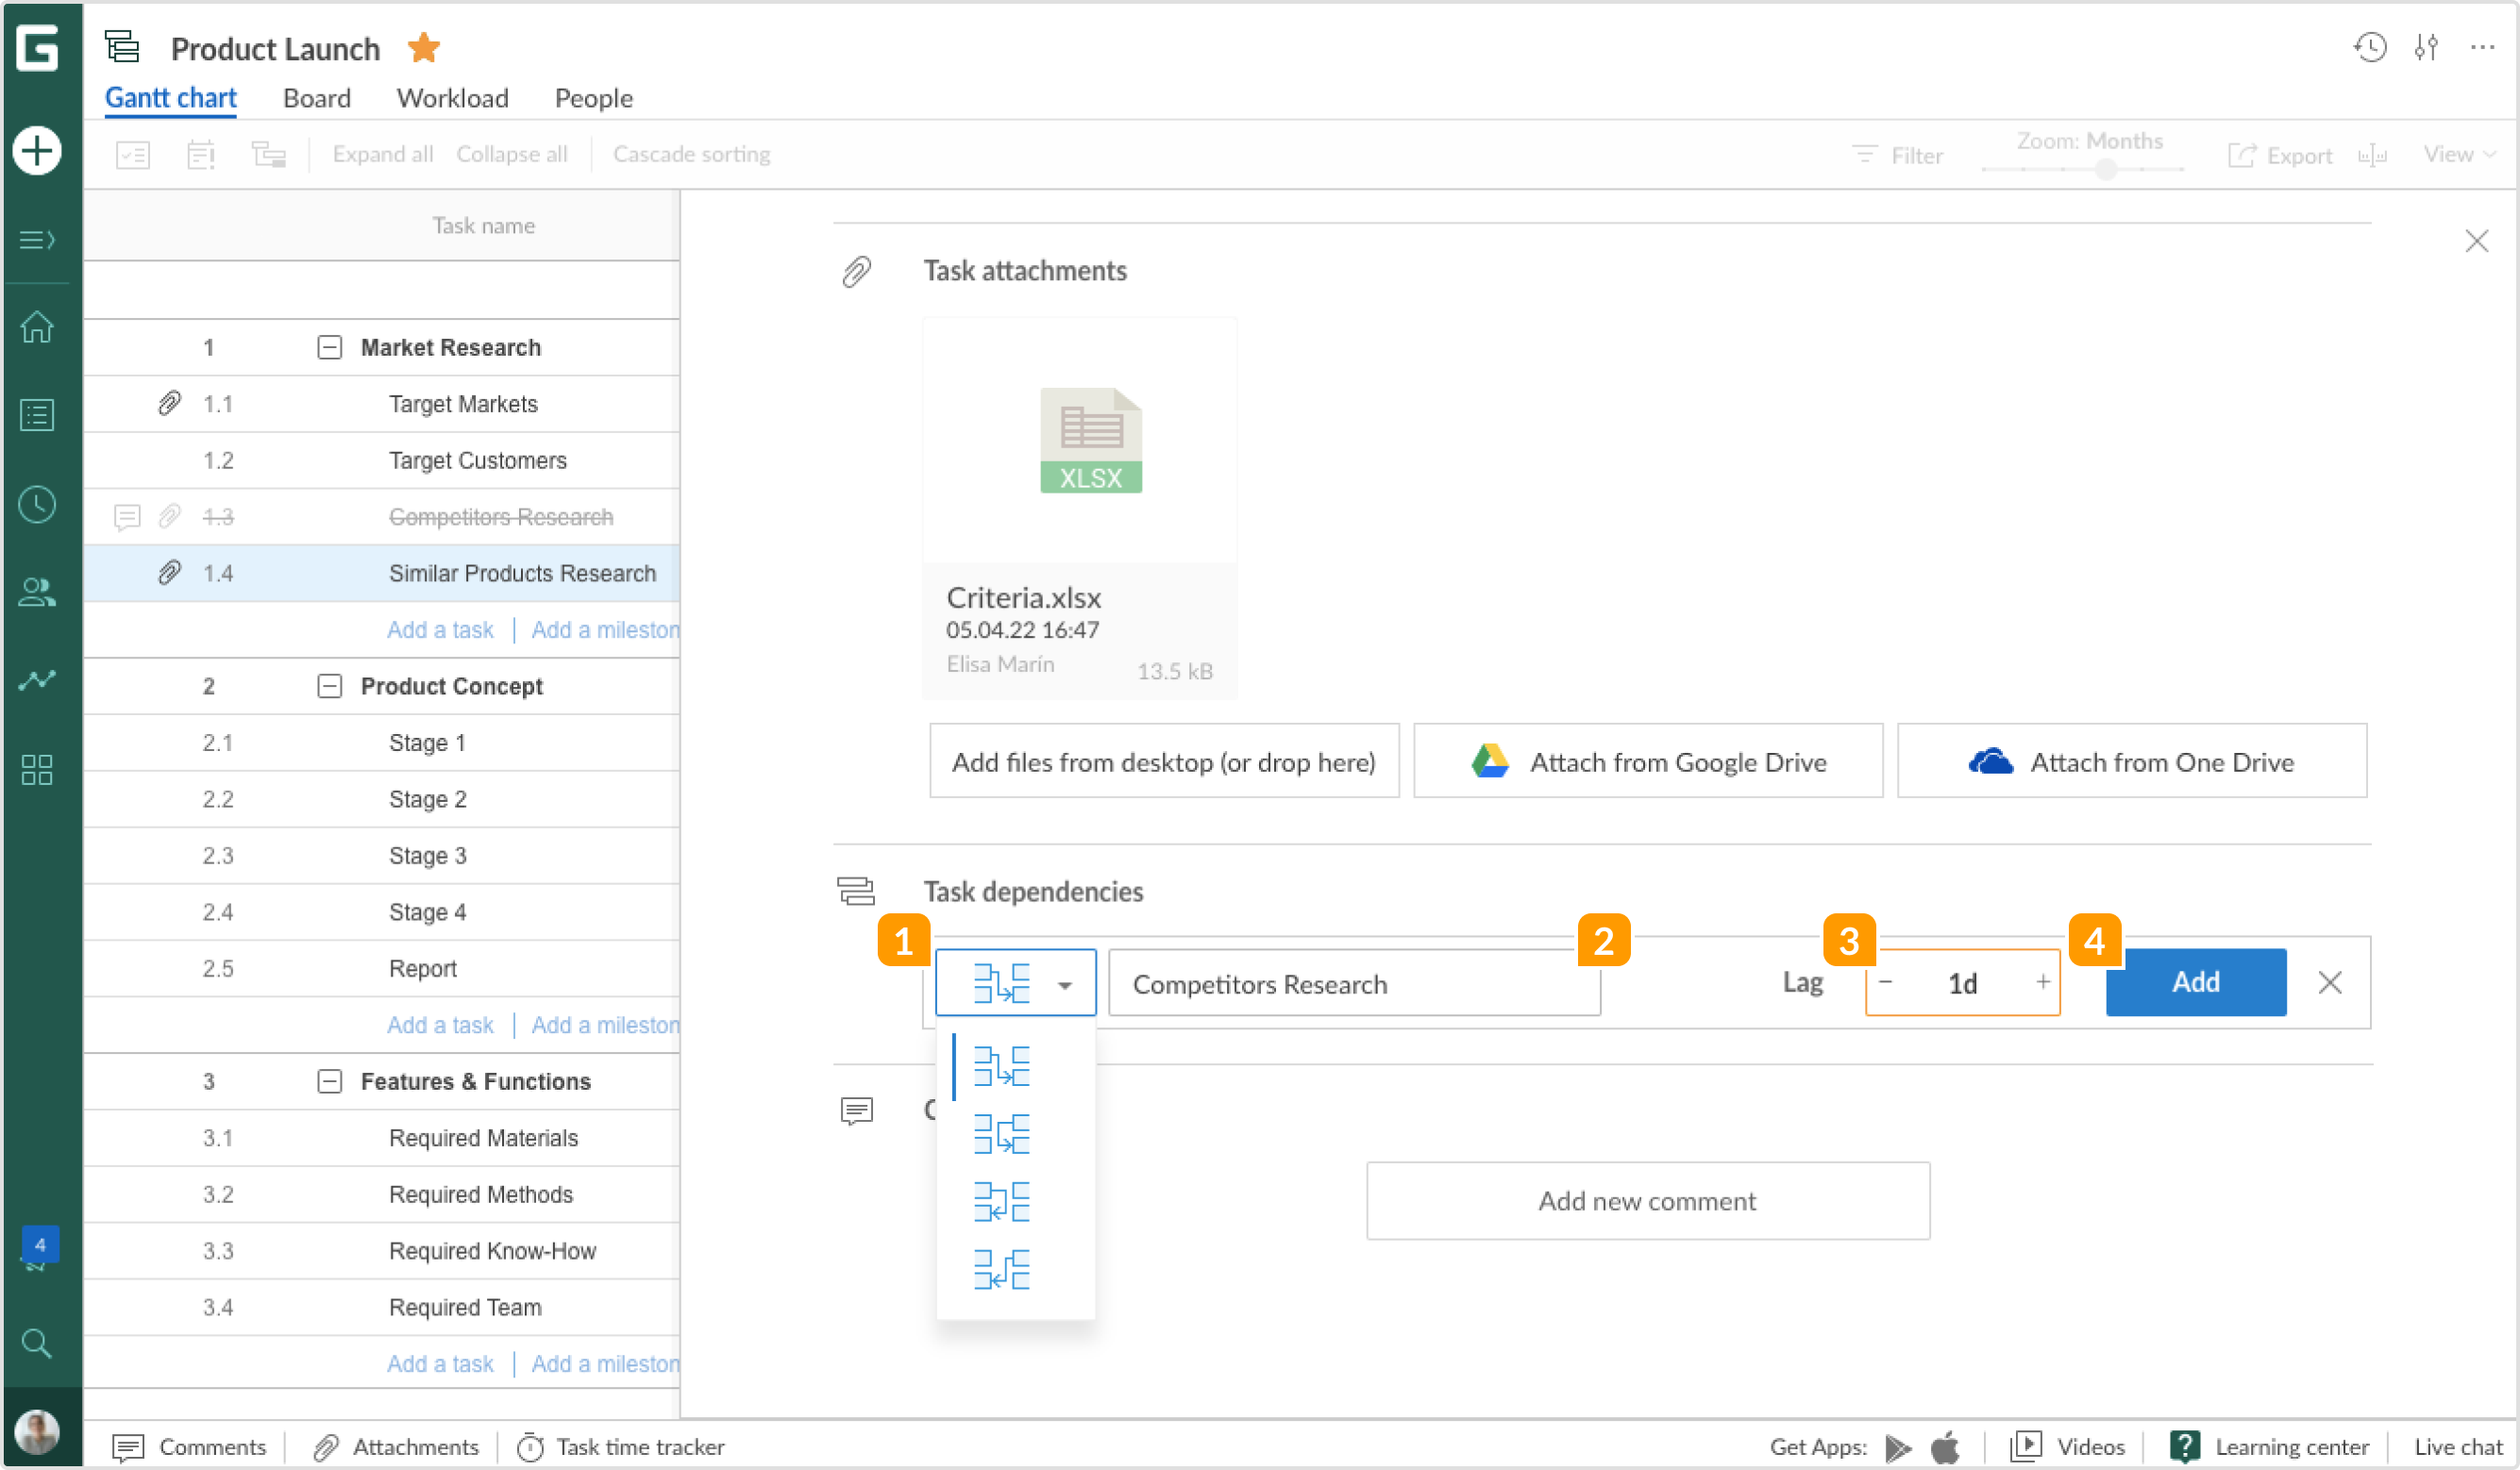The width and height of the screenshot is (2520, 1470).
Task: Click the search icon at bottom of sidebar
Action: 37,1343
